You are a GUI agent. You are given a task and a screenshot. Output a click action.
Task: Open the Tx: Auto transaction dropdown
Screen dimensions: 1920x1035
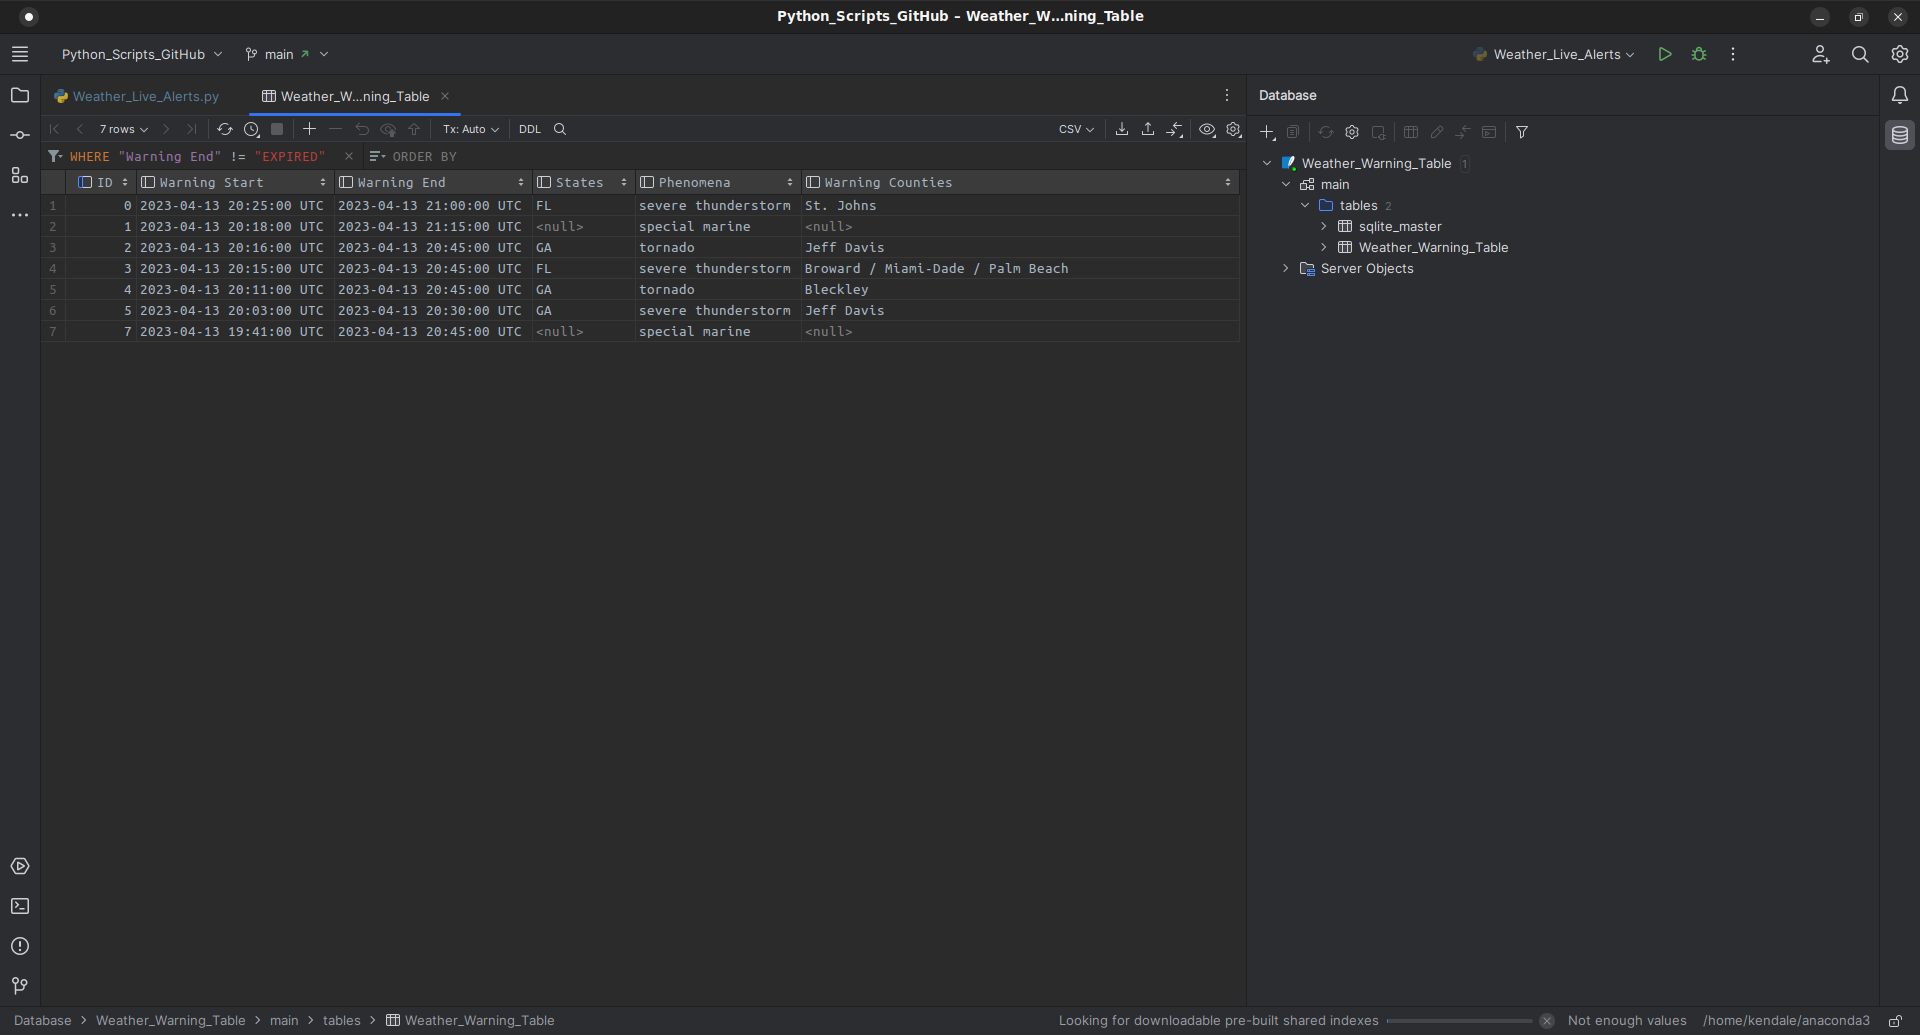coord(470,129)
